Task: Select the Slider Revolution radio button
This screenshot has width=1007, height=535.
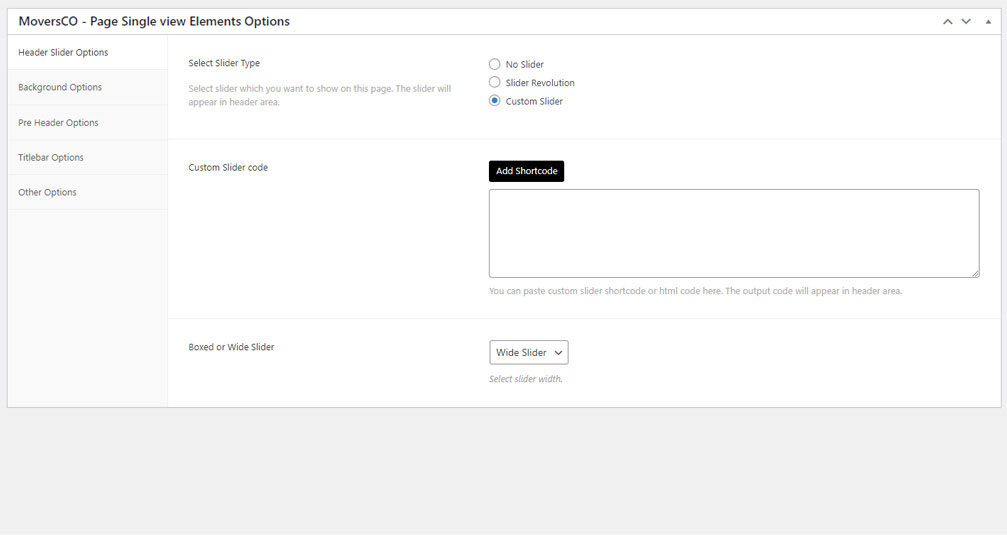Action: pyautogui.click(x=495, y=82)
